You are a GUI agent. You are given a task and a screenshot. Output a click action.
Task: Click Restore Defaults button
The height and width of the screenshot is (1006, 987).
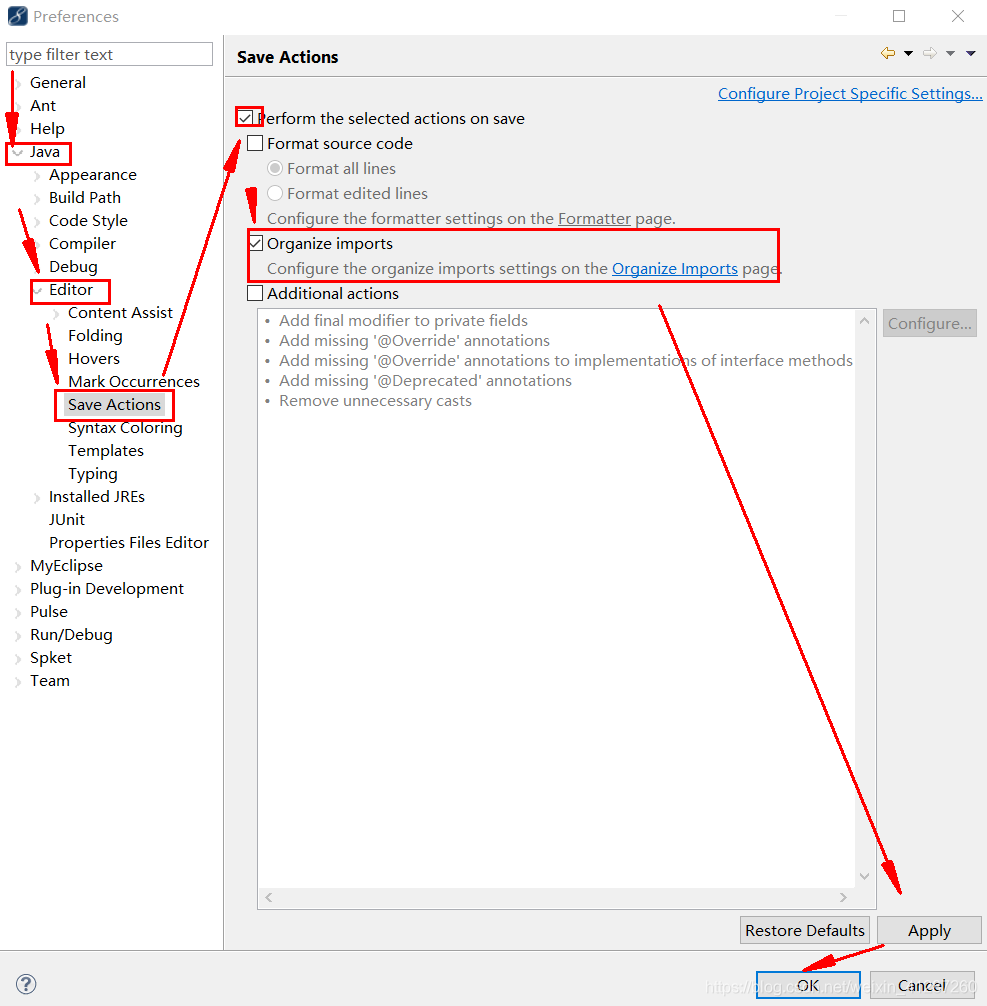pyautogui.click(x=805, y=930)
